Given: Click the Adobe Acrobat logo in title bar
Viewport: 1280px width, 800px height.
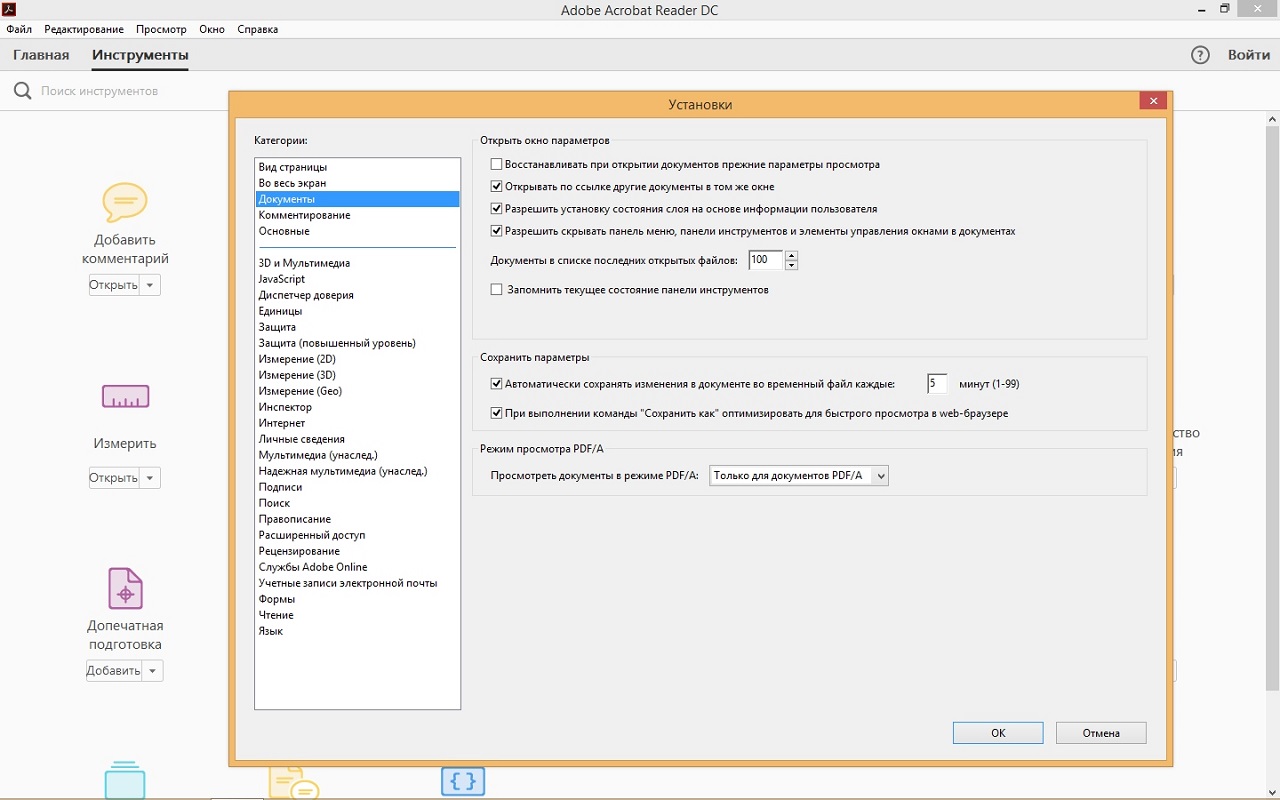Looking at the screenshot, I should [9, 9].
